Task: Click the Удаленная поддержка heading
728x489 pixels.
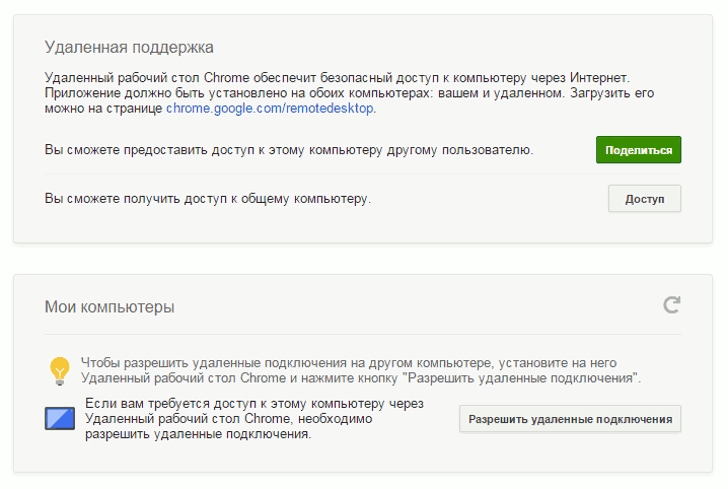Action: pos(130,47)
